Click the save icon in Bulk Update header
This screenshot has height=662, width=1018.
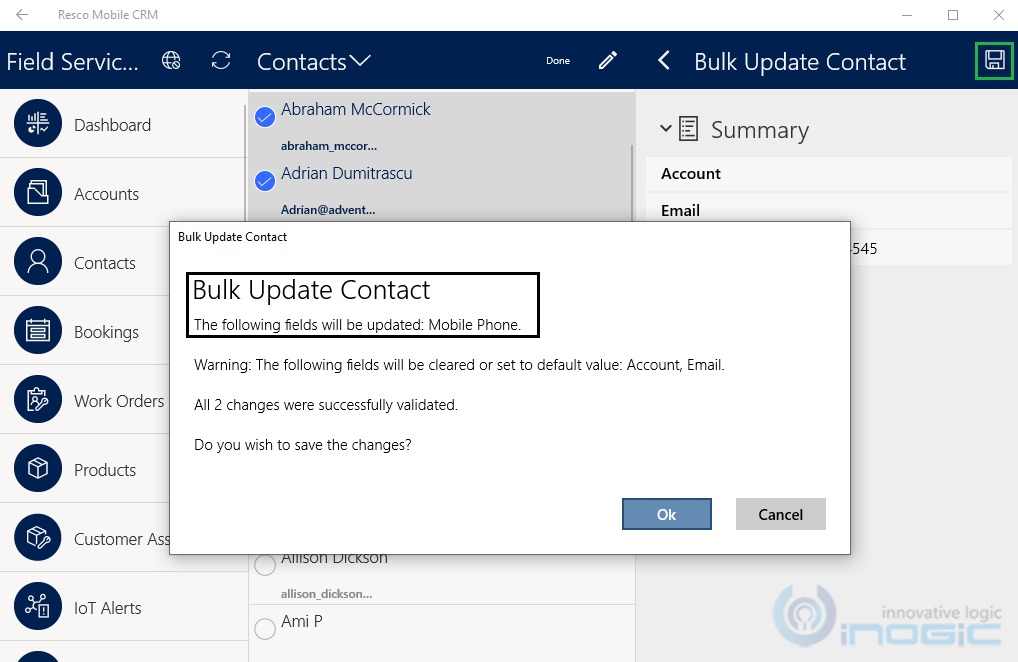coord(994,60)
